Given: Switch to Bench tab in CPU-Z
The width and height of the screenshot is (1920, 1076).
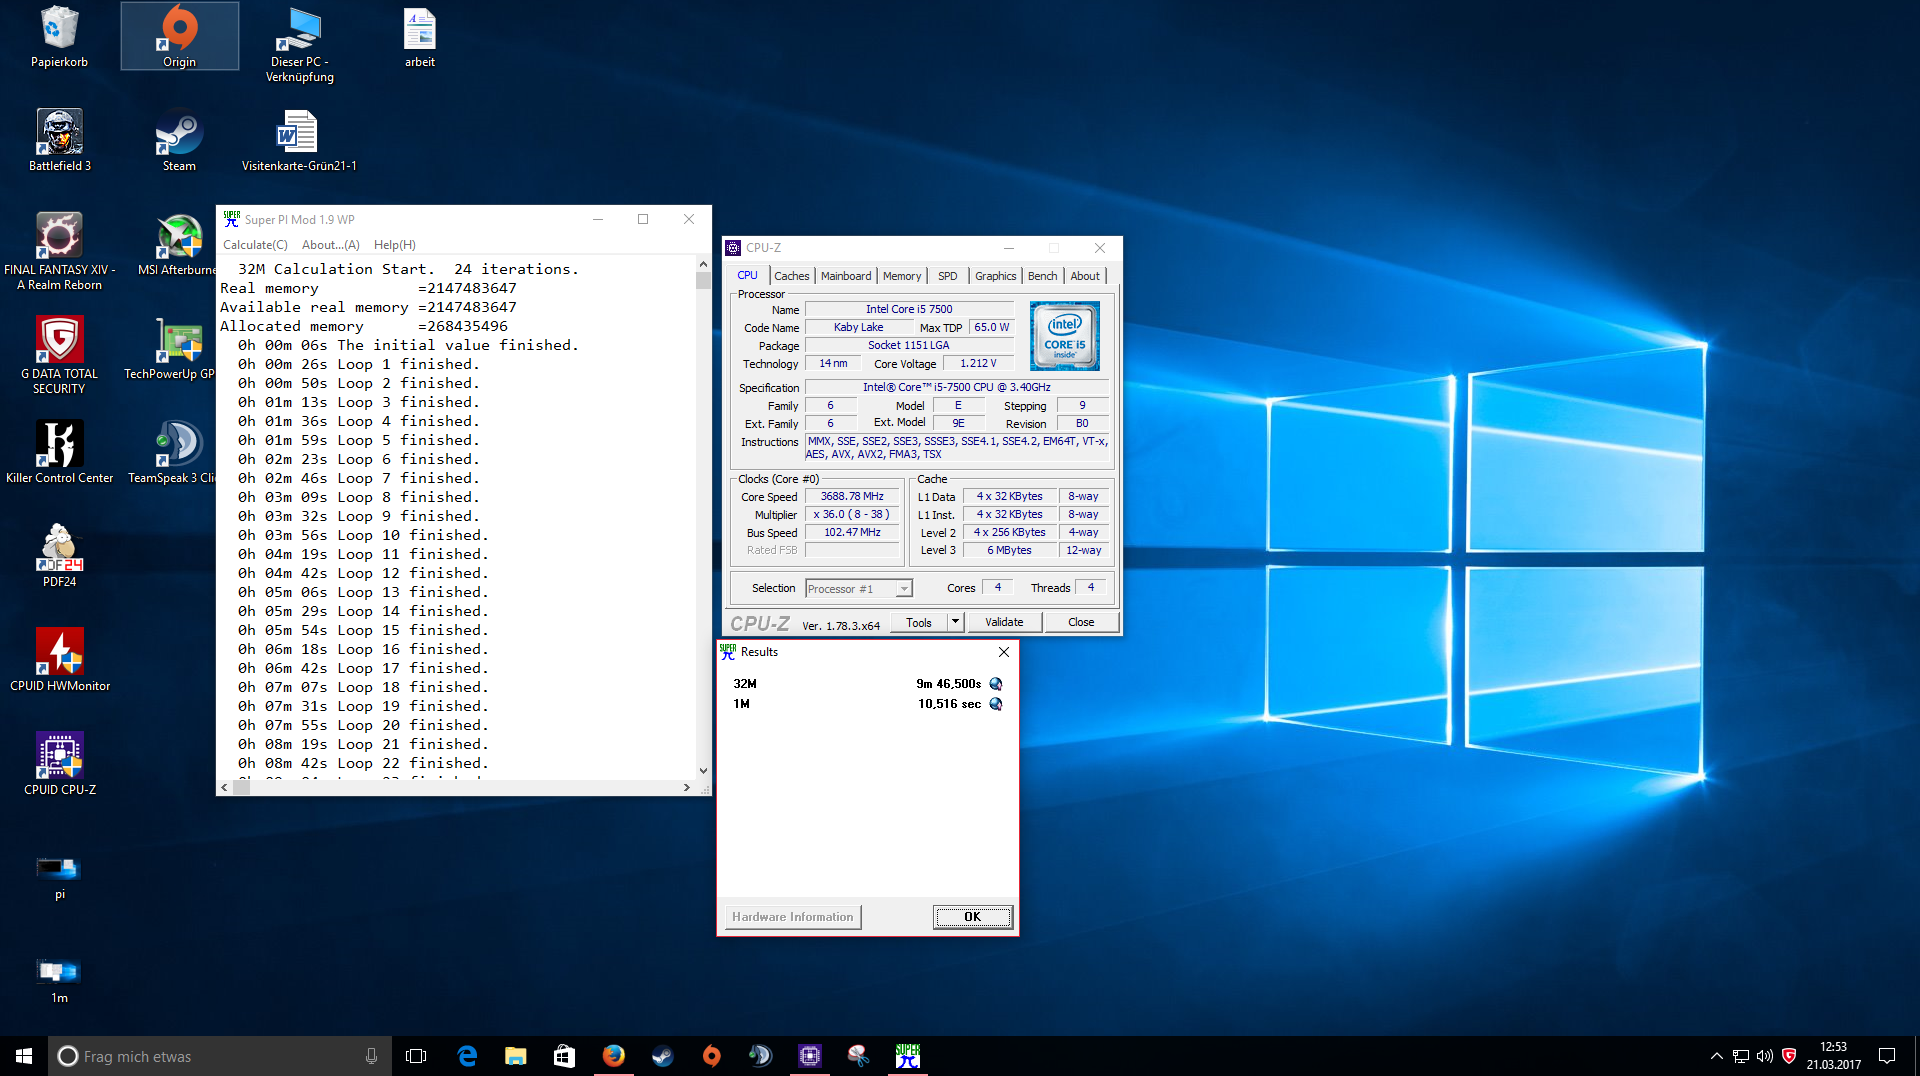Looking at the screenshot, I should coord(1042,276).
